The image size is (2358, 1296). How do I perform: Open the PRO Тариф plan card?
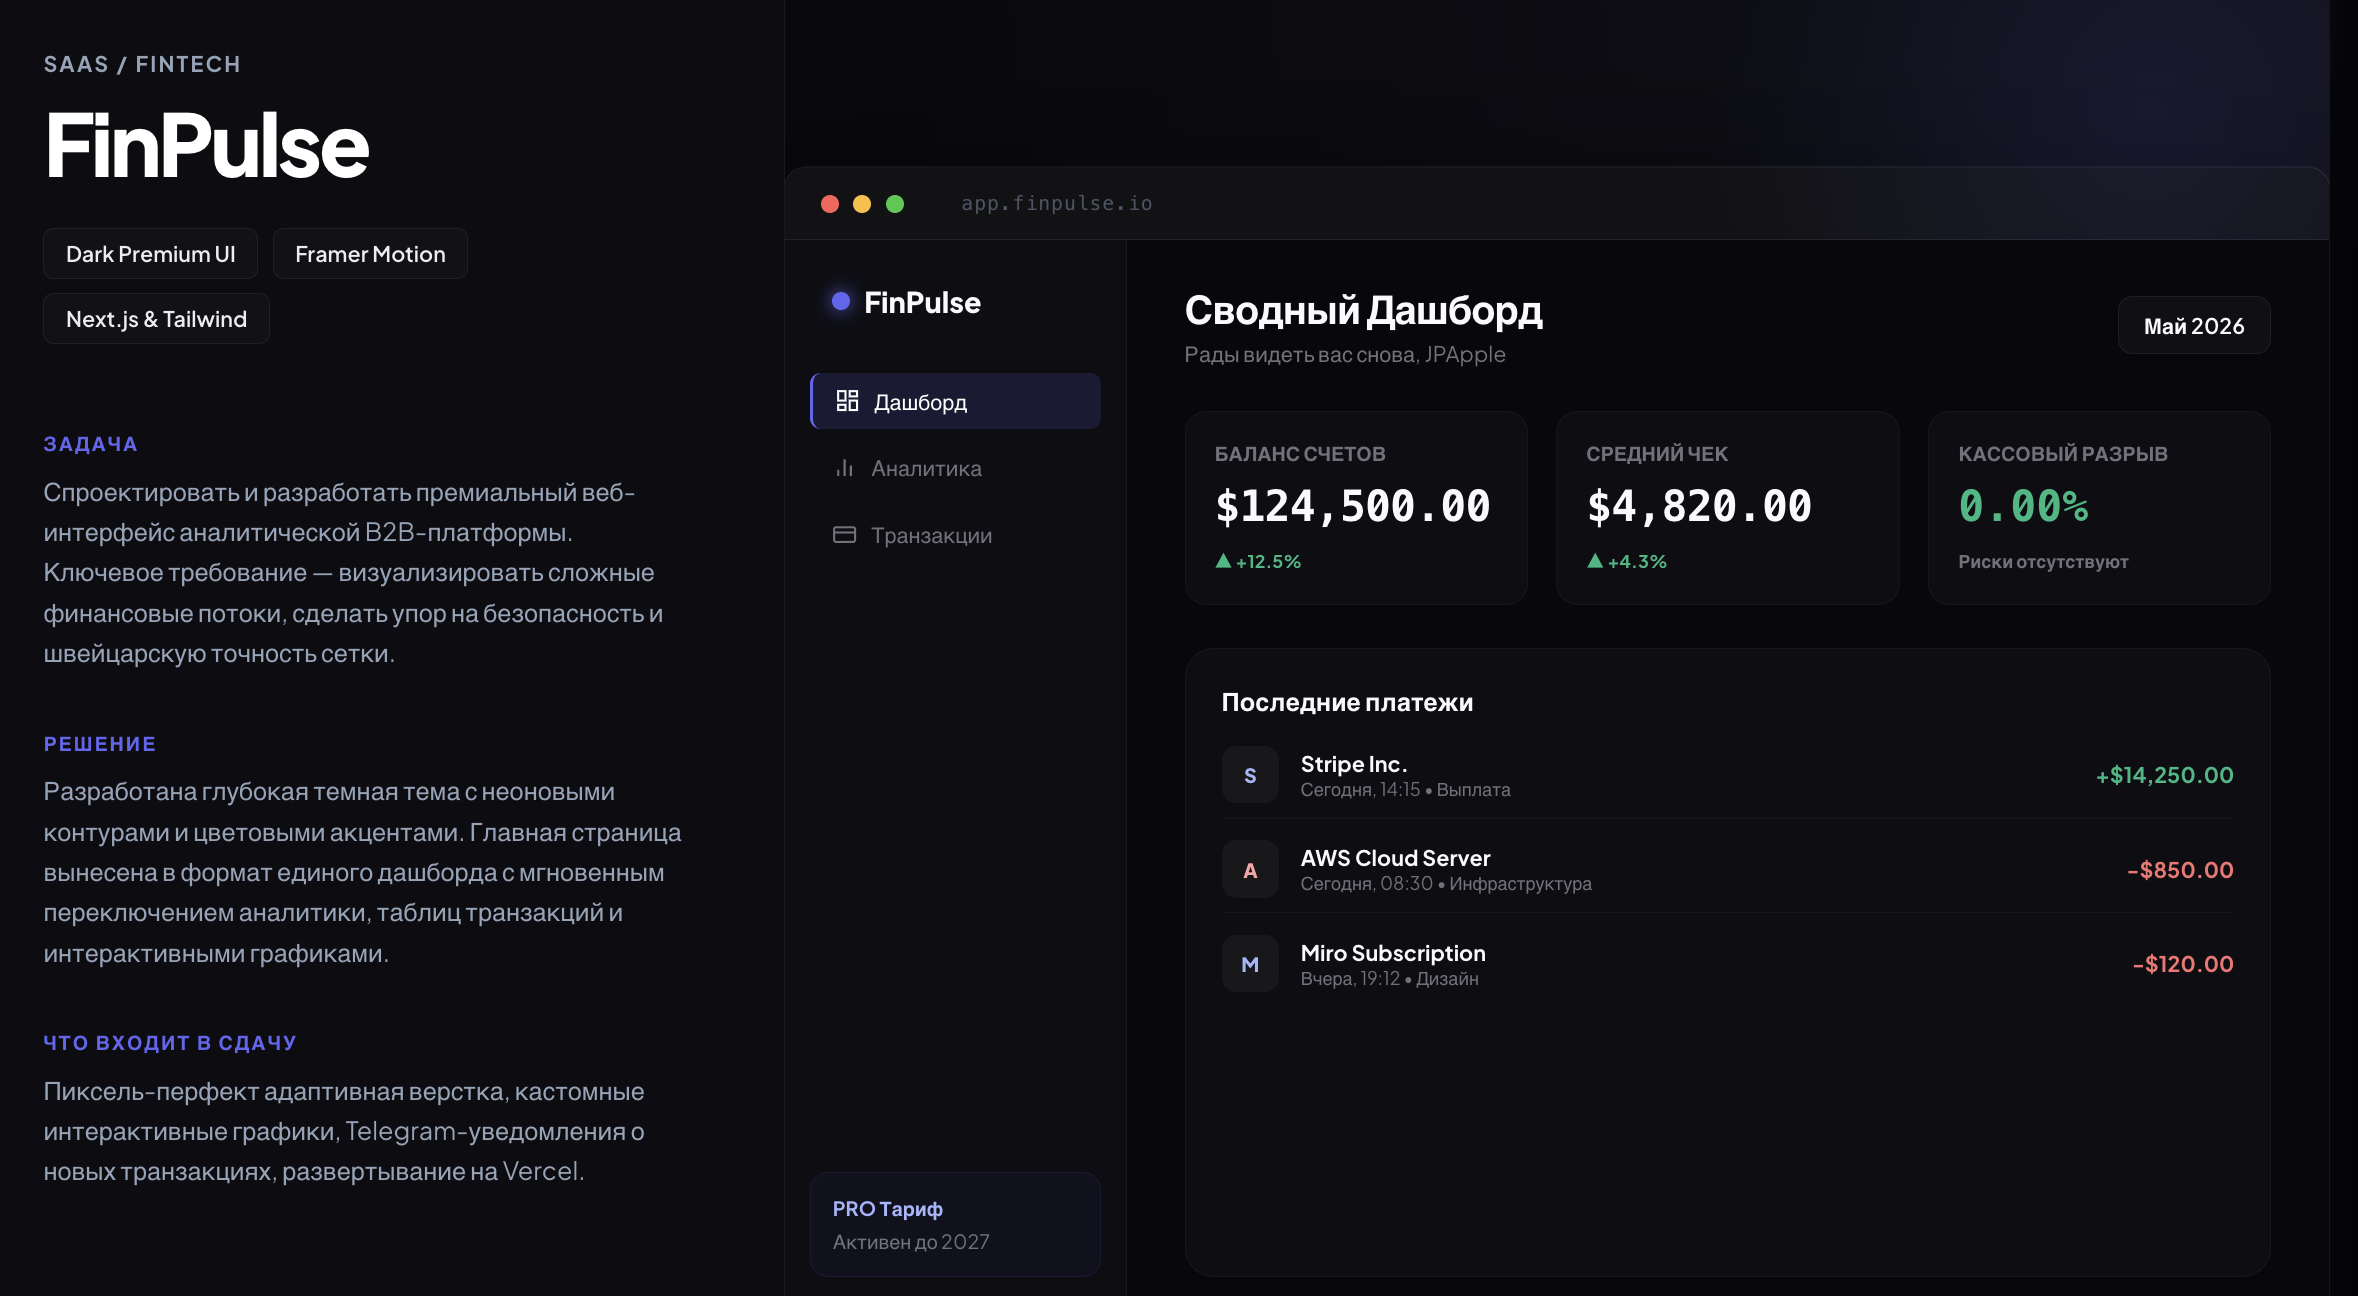955,1224
